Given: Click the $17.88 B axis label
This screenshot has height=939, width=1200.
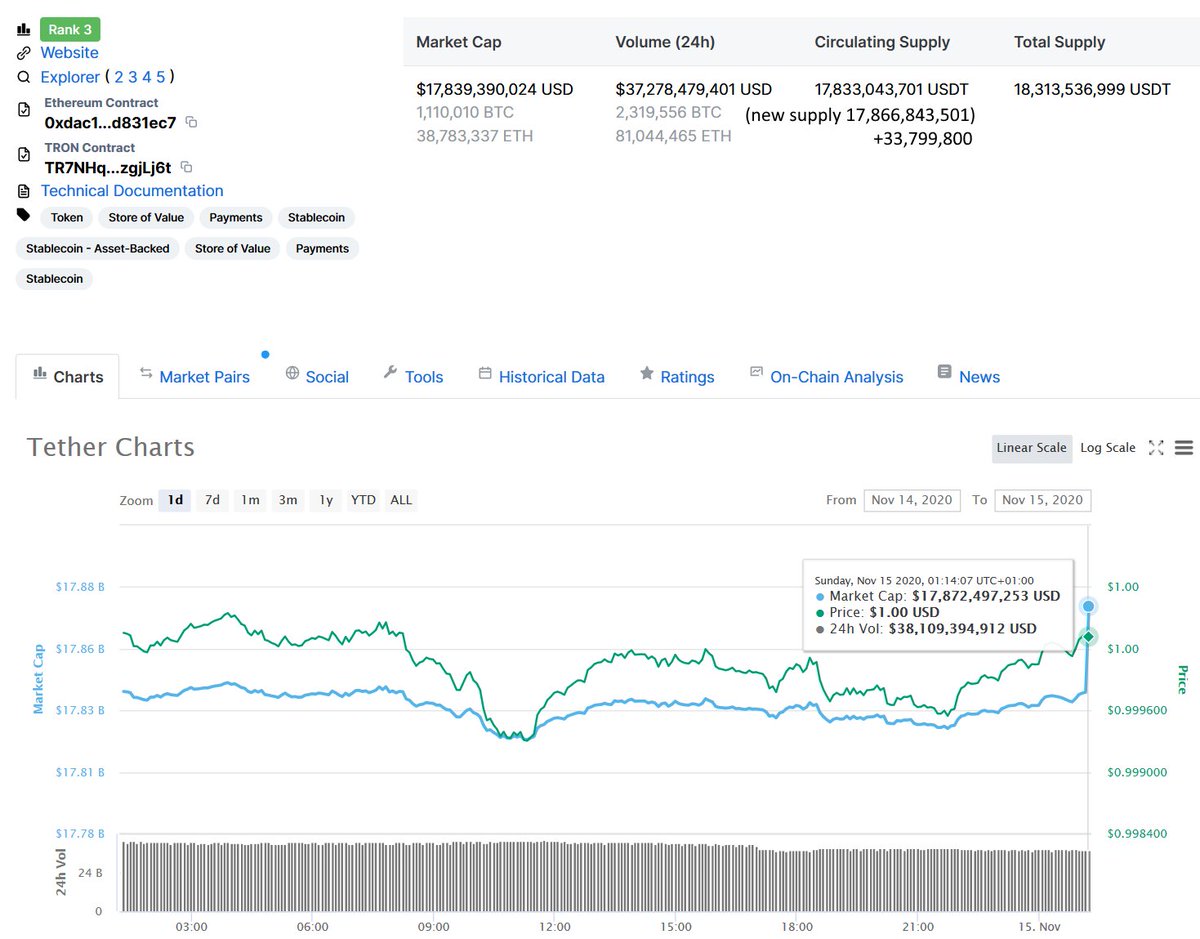Looking at the screenshot, I should [81, 587].
